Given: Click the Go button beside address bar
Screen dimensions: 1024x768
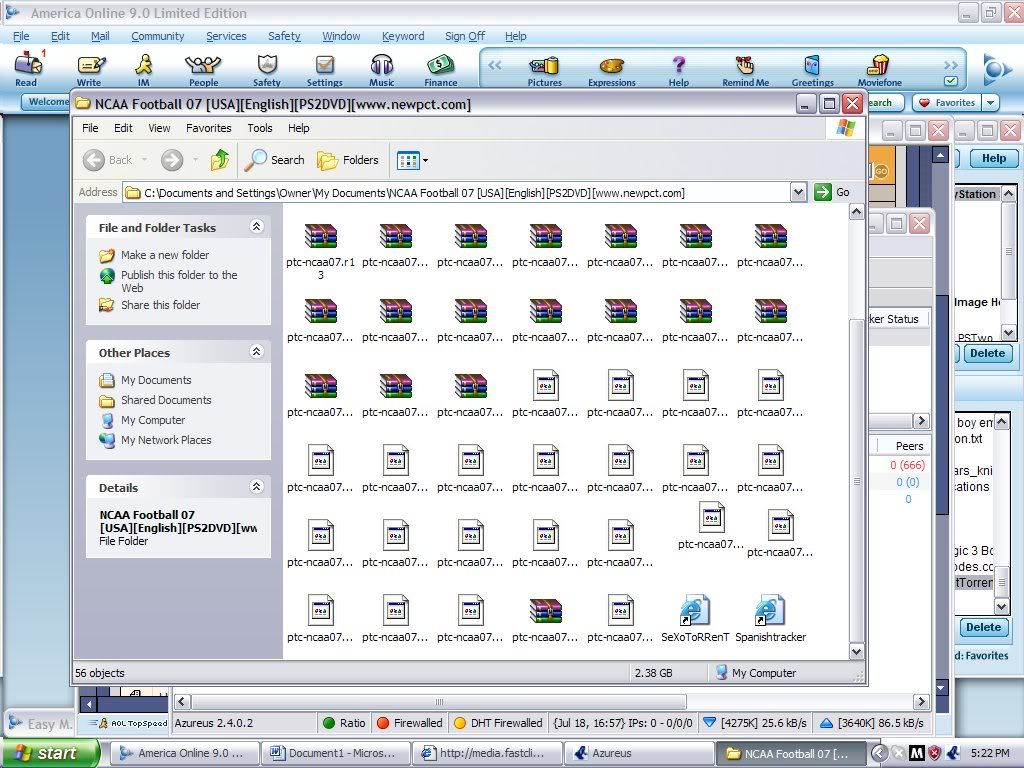Looking at the screenshot, I should 832,192.
